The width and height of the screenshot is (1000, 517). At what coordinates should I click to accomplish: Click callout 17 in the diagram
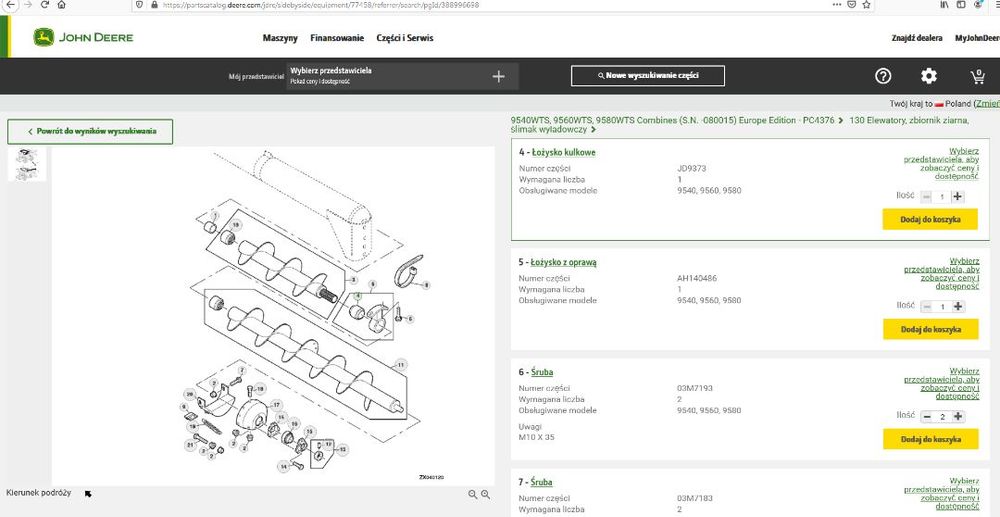click(276, 404)
